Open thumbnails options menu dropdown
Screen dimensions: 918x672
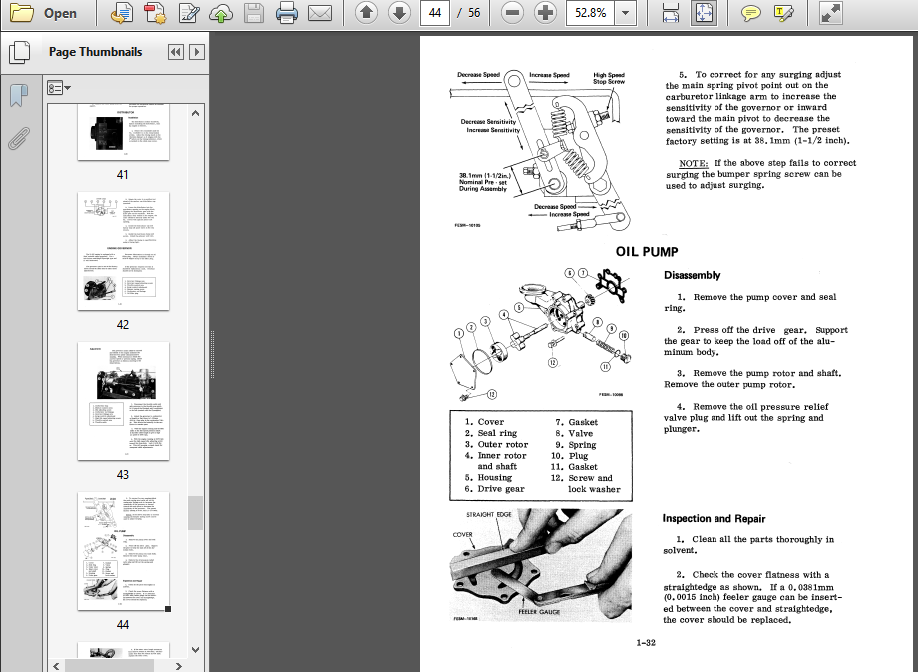click(59, 88)
